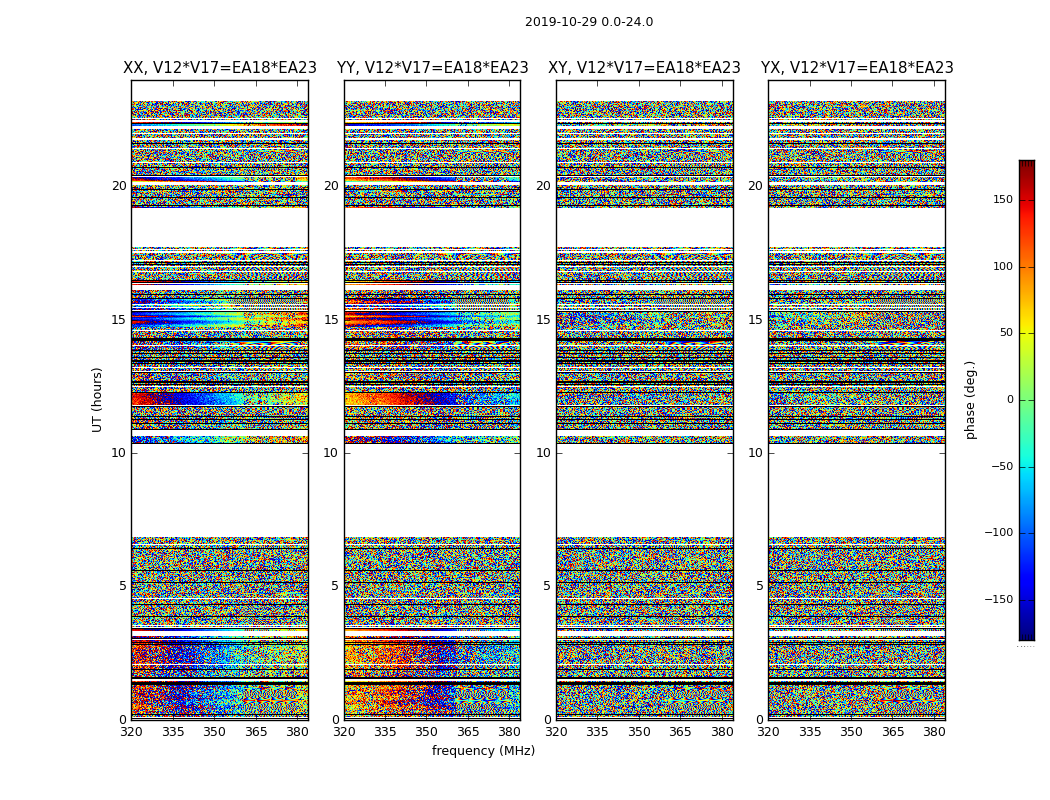Click the 'frequency (MHz)' x-axis label

[x=483, y=750]
